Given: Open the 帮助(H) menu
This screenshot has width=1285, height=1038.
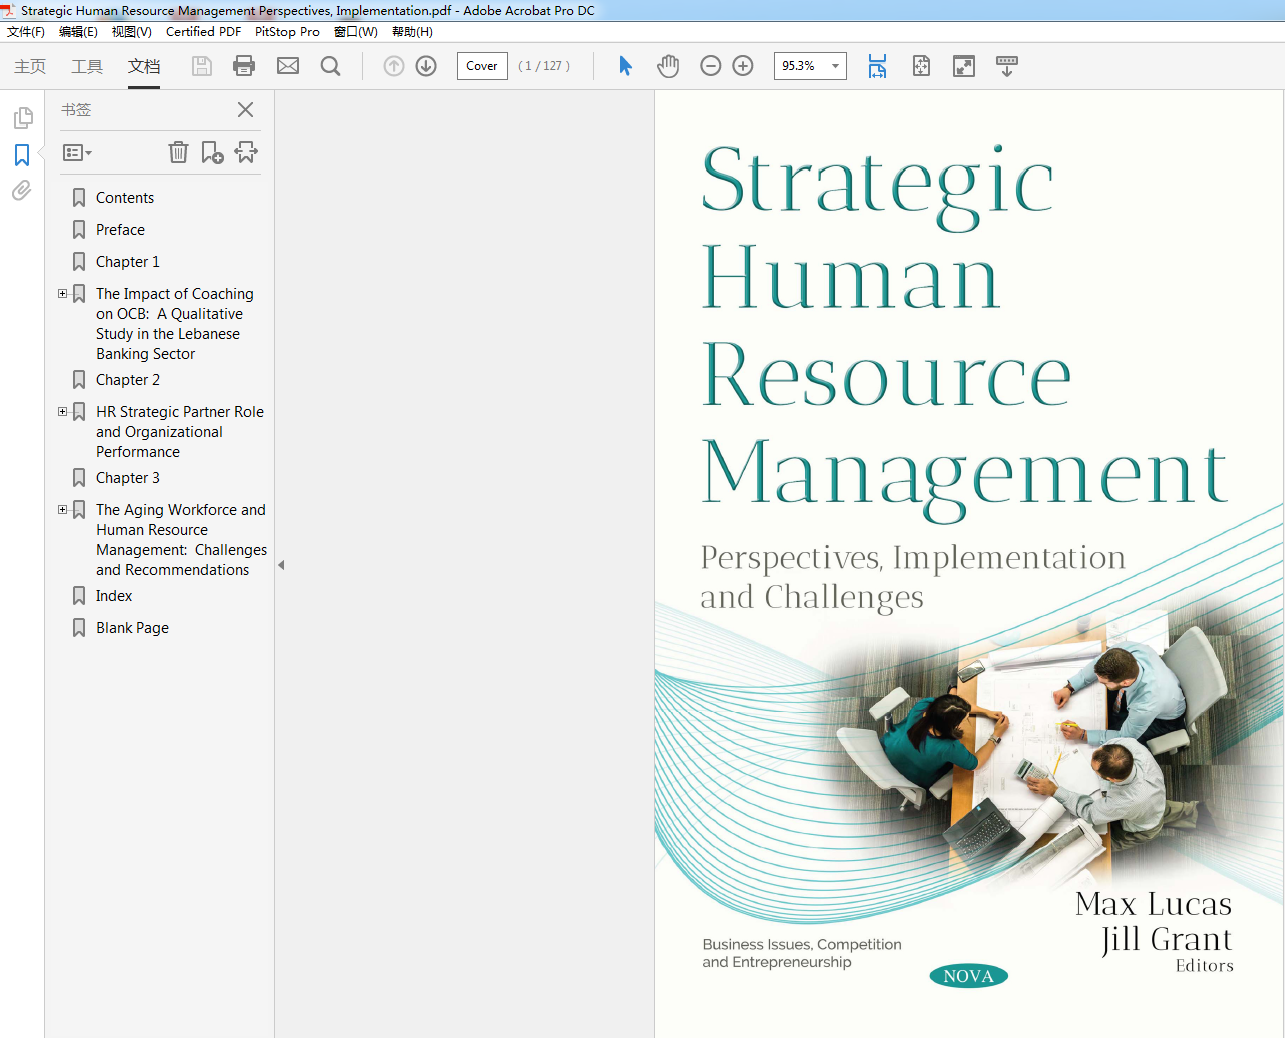Looking at the screenshot, I should [x=412, y=32].
